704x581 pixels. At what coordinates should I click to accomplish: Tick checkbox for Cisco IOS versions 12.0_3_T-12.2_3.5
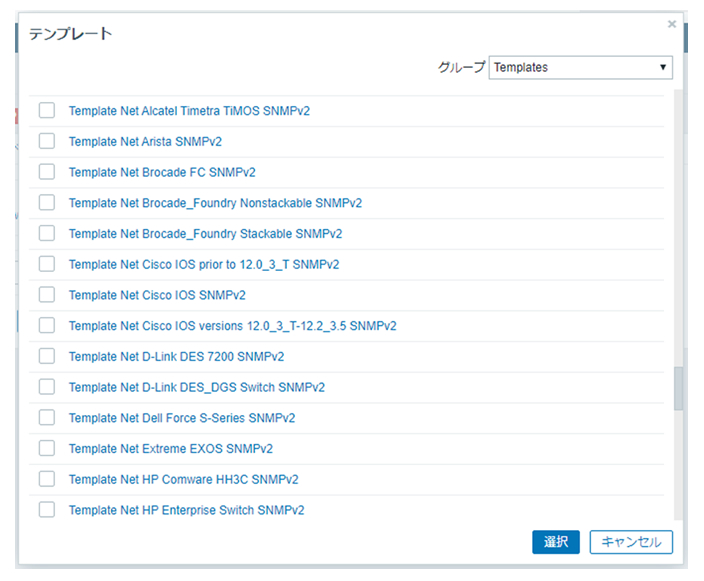47,326
